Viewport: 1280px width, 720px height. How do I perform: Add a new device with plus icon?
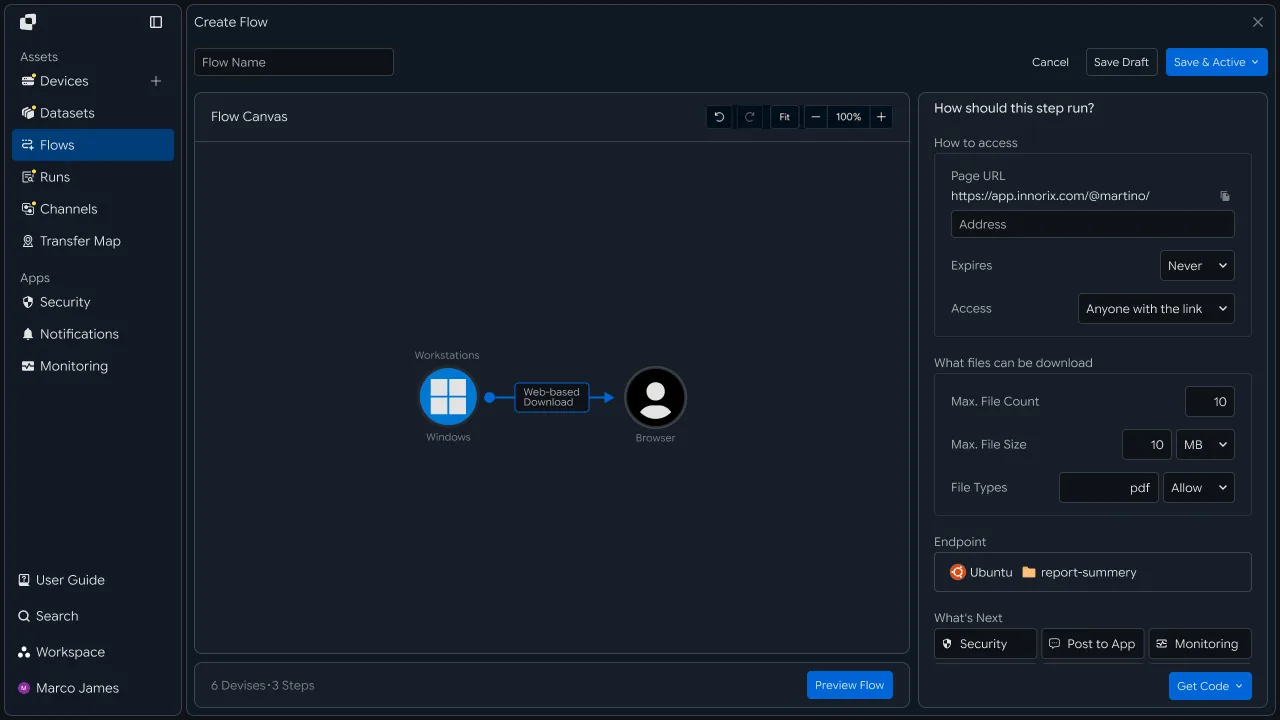[156, 81]
